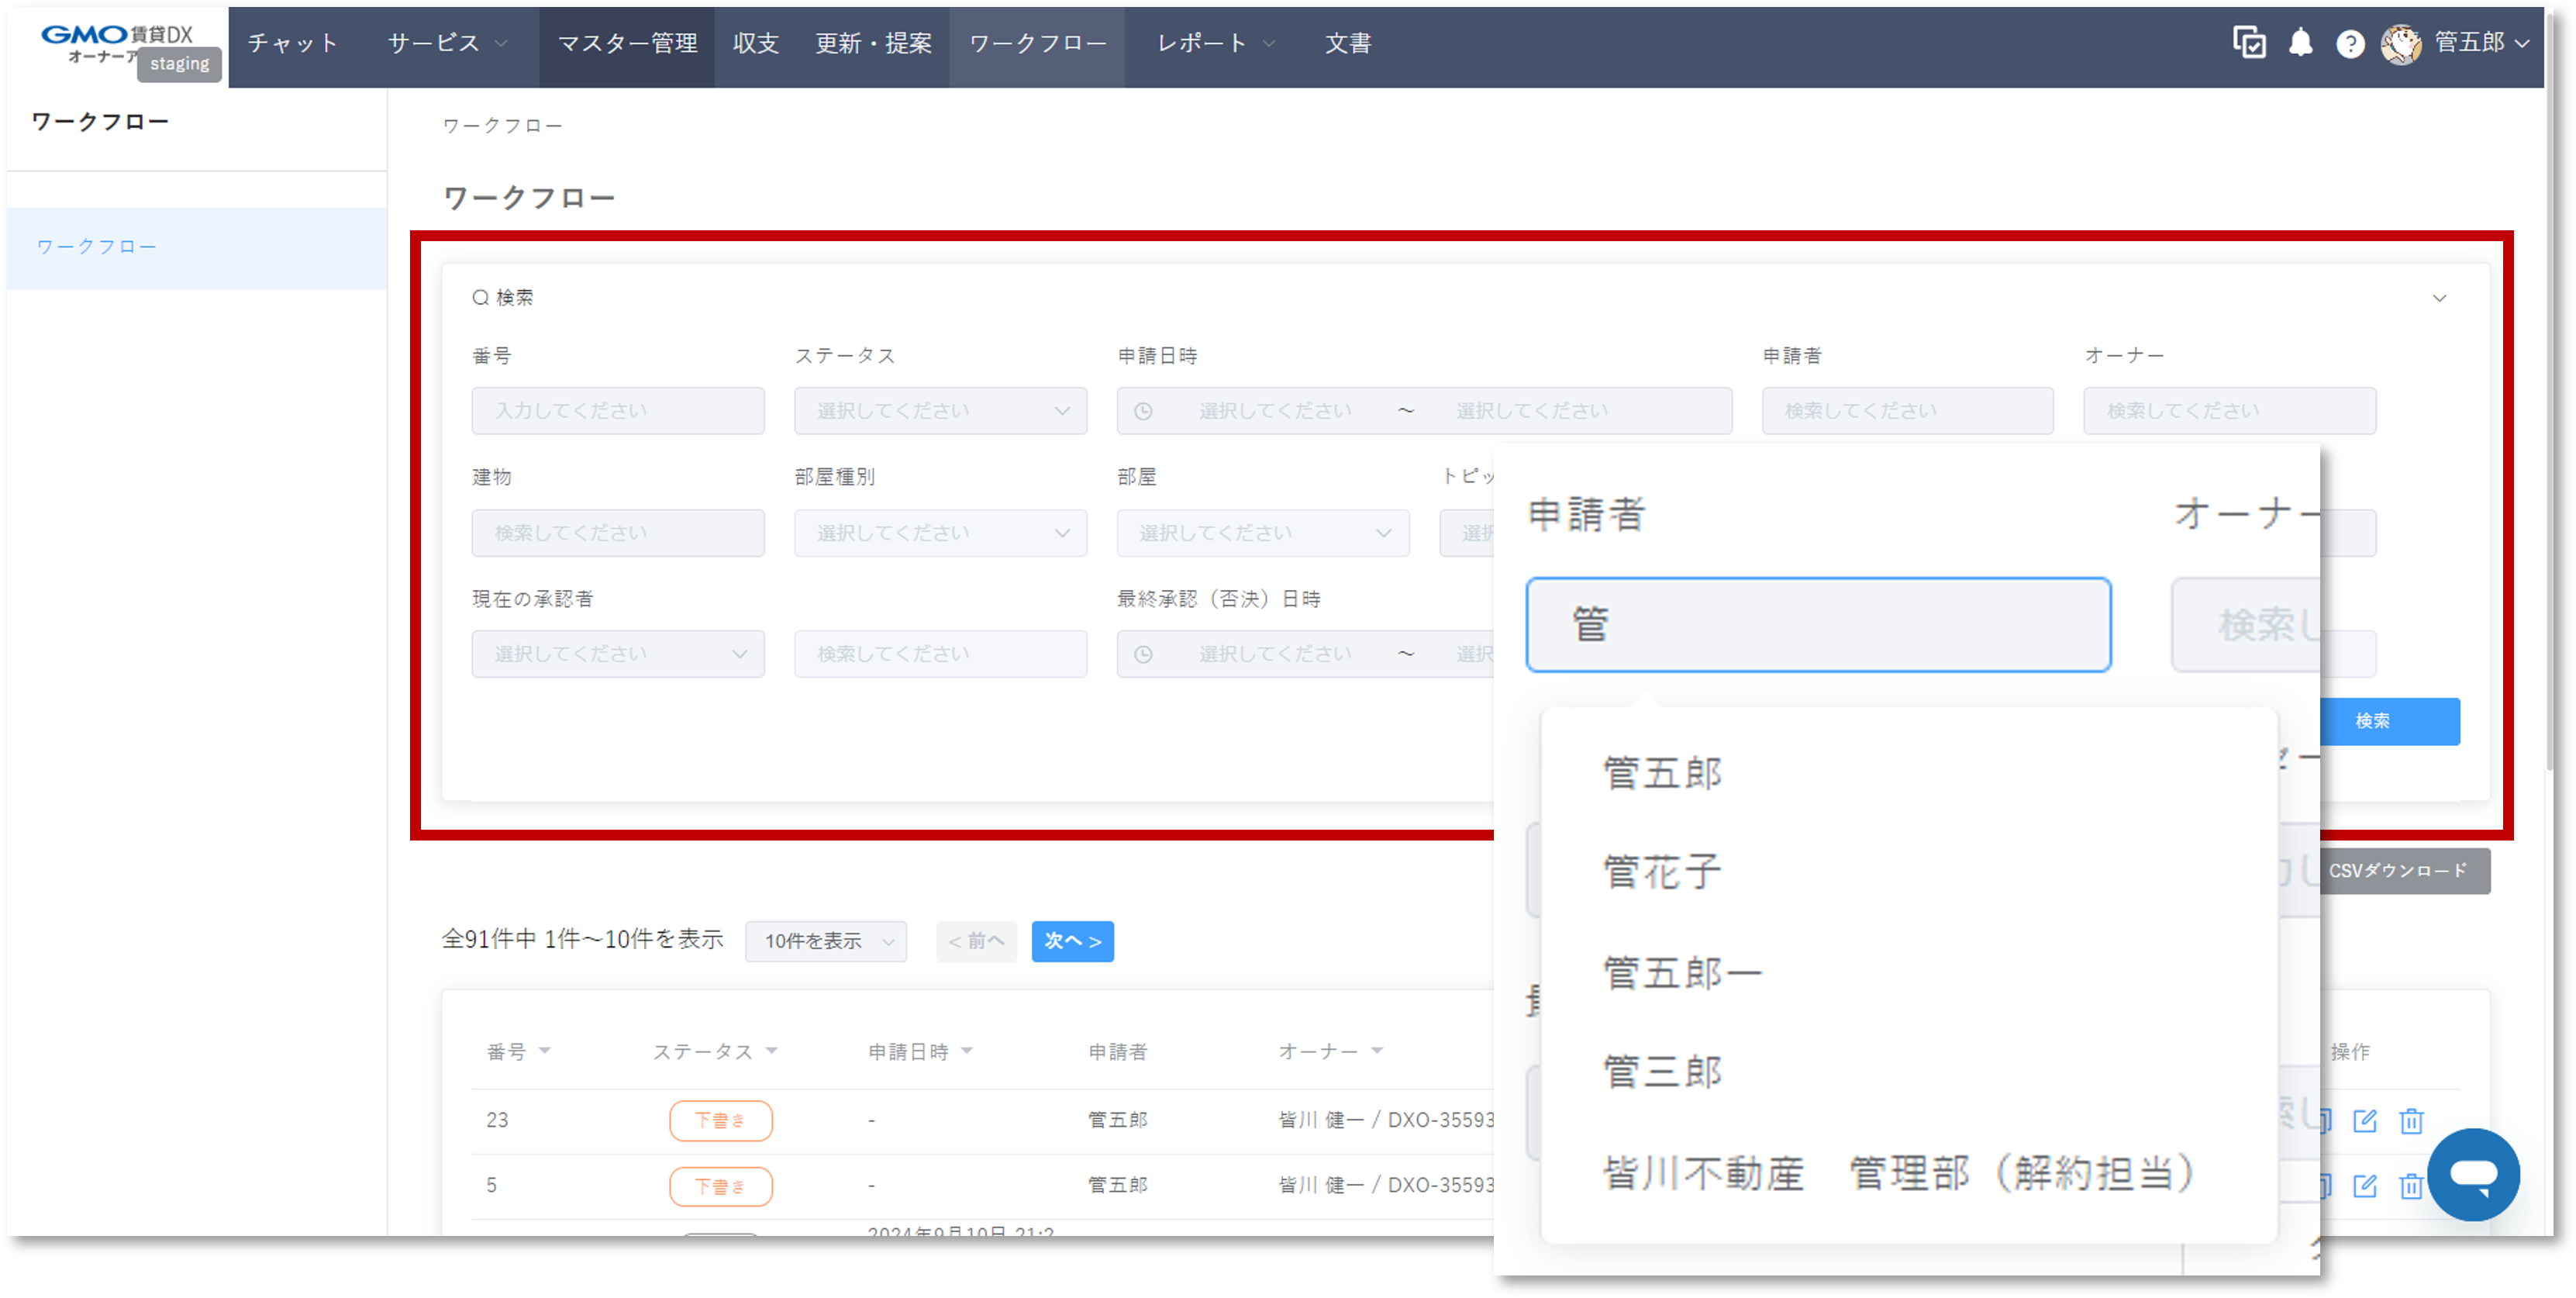Viewport: 2576px width, 1298px height.
Task: Sort table by ステータス column arrow
Action: click(x=772, y=1051)
